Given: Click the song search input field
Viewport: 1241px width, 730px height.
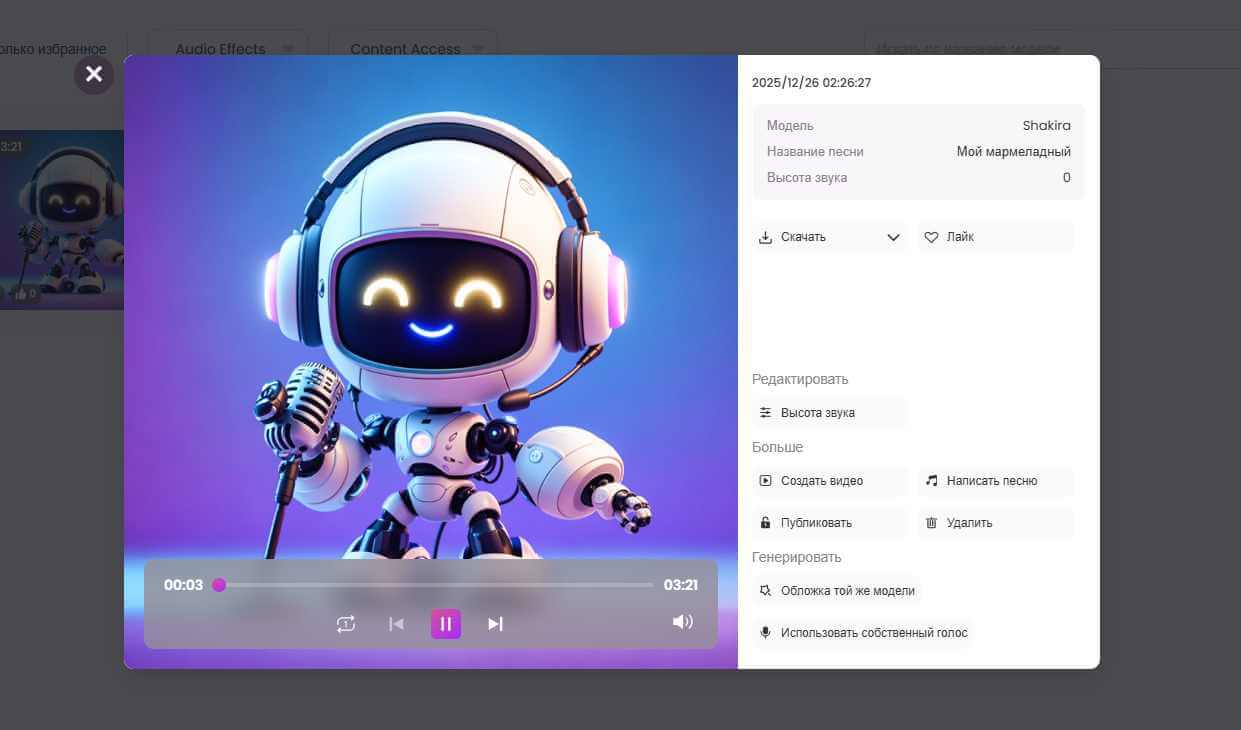Looking at the screenshot, I should pos(1050,48).
